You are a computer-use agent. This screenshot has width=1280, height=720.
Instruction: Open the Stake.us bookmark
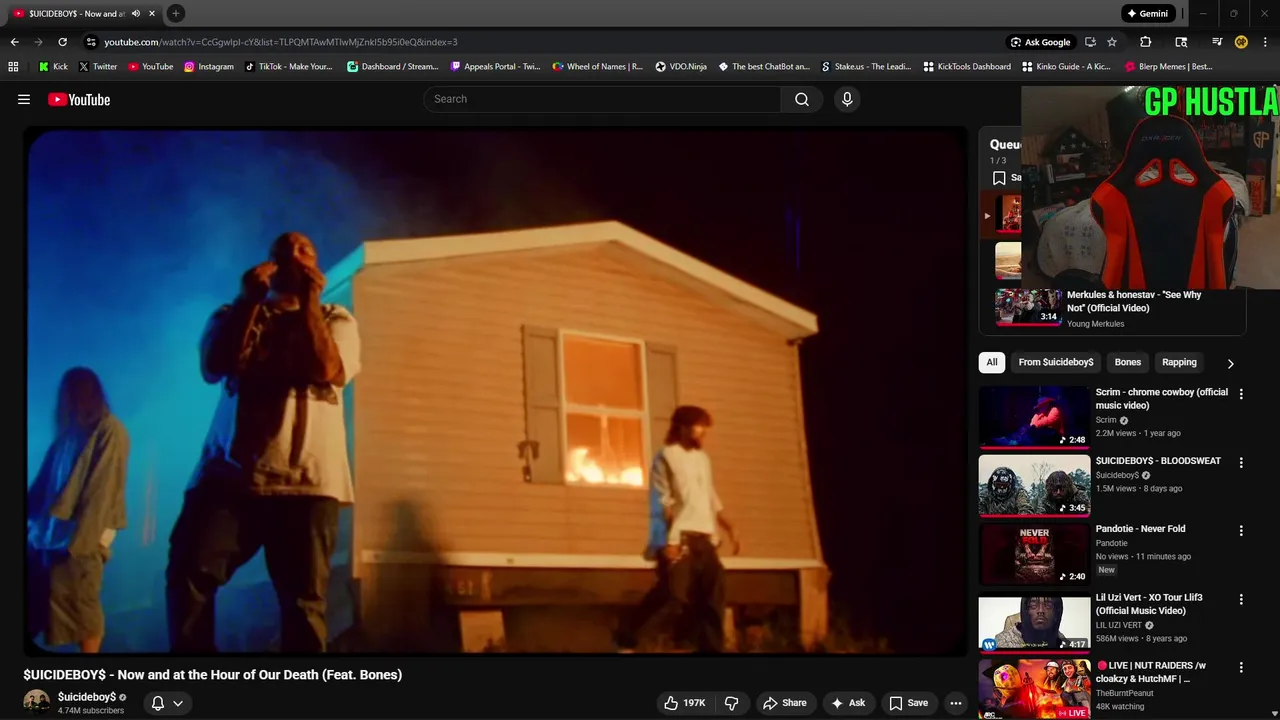pos(866,67)
